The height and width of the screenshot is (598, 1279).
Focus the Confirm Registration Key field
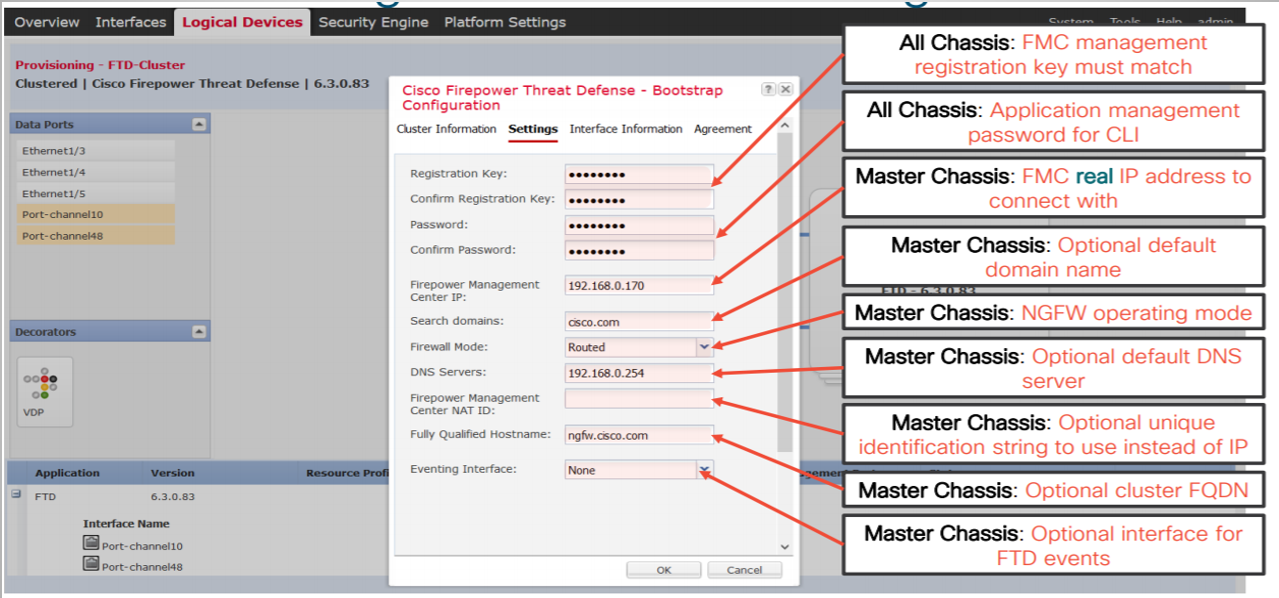click(639, 199)
